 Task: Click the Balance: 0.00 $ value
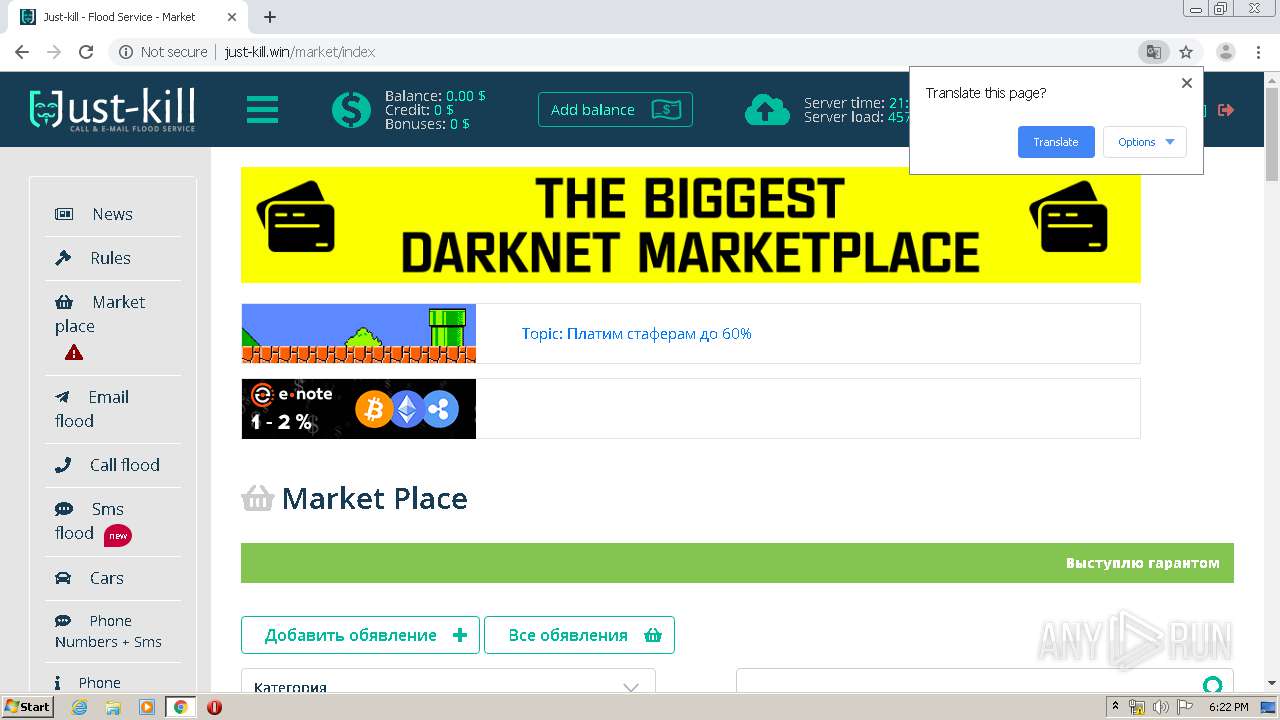coord(466,96)
